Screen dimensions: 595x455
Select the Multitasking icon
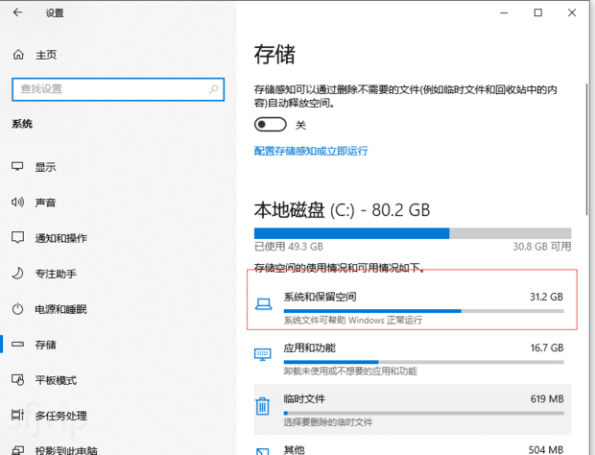point(17,415)
